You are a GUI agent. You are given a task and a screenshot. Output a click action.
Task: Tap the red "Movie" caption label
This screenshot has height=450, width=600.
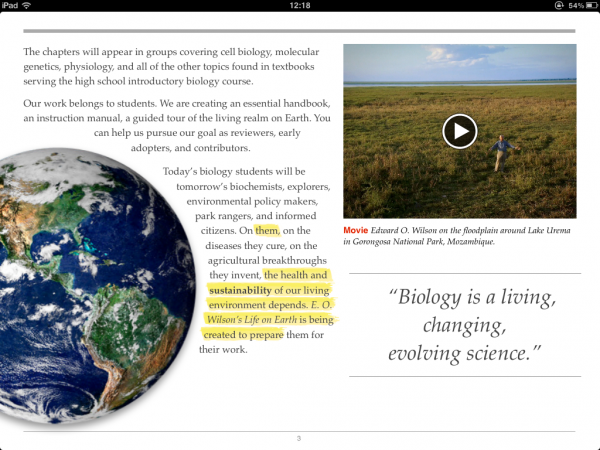(357, 229)
